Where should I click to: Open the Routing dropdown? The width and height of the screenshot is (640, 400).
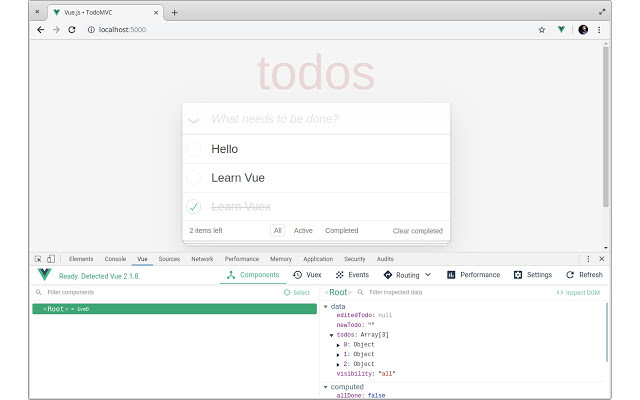[407, 275]
